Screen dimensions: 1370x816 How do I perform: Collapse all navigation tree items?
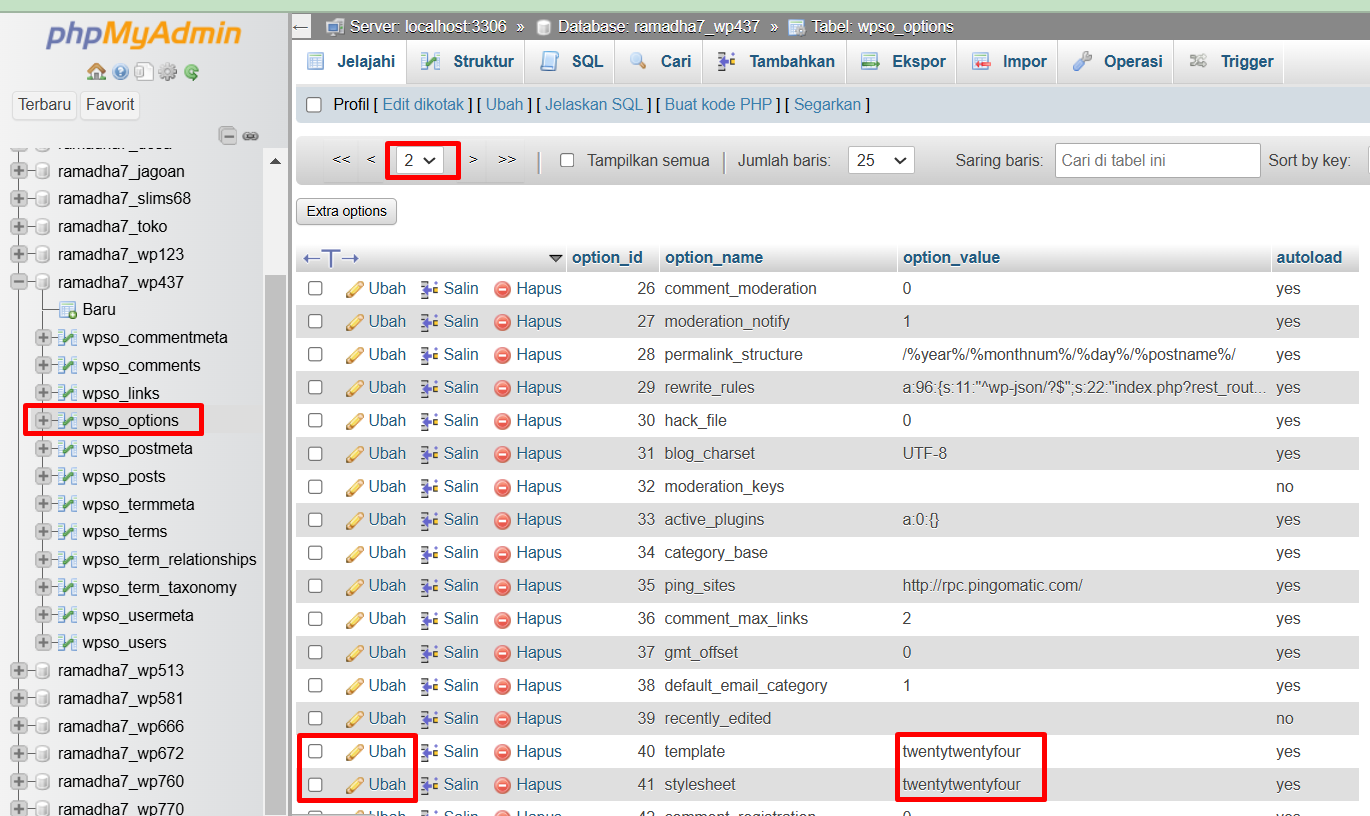[x=228, y=135]
